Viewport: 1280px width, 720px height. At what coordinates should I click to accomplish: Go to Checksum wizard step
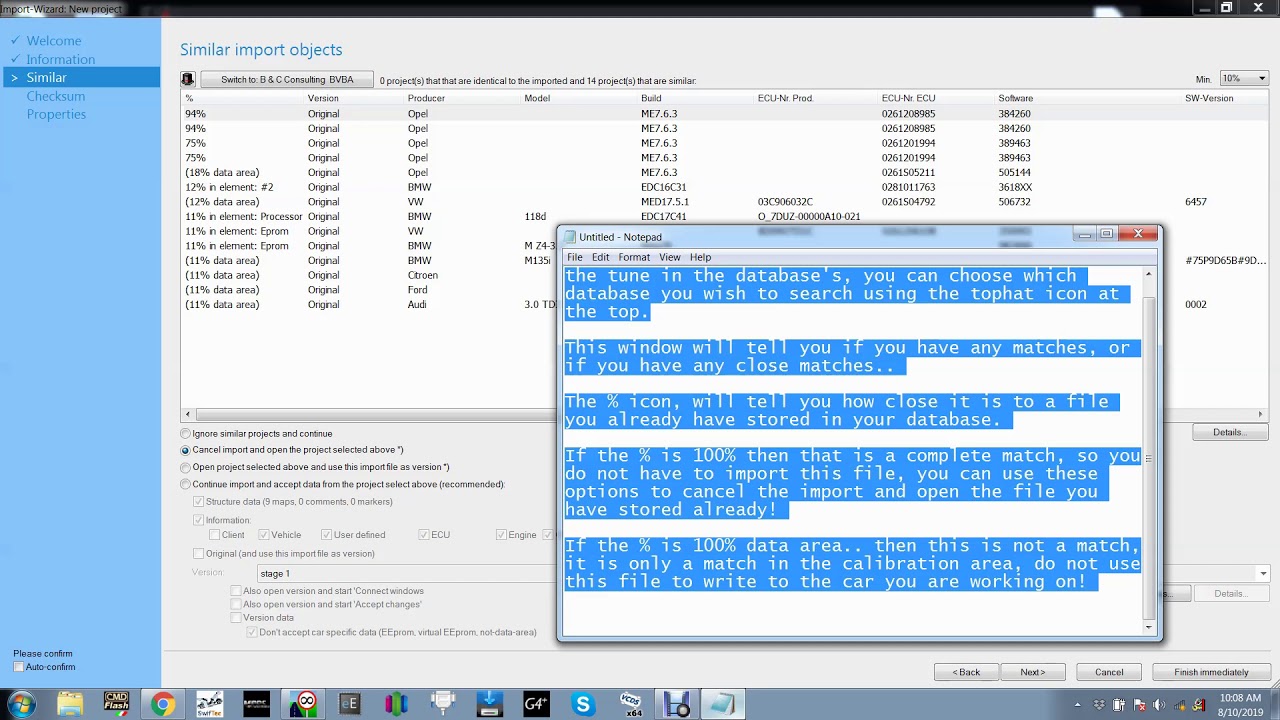point(56,96)
